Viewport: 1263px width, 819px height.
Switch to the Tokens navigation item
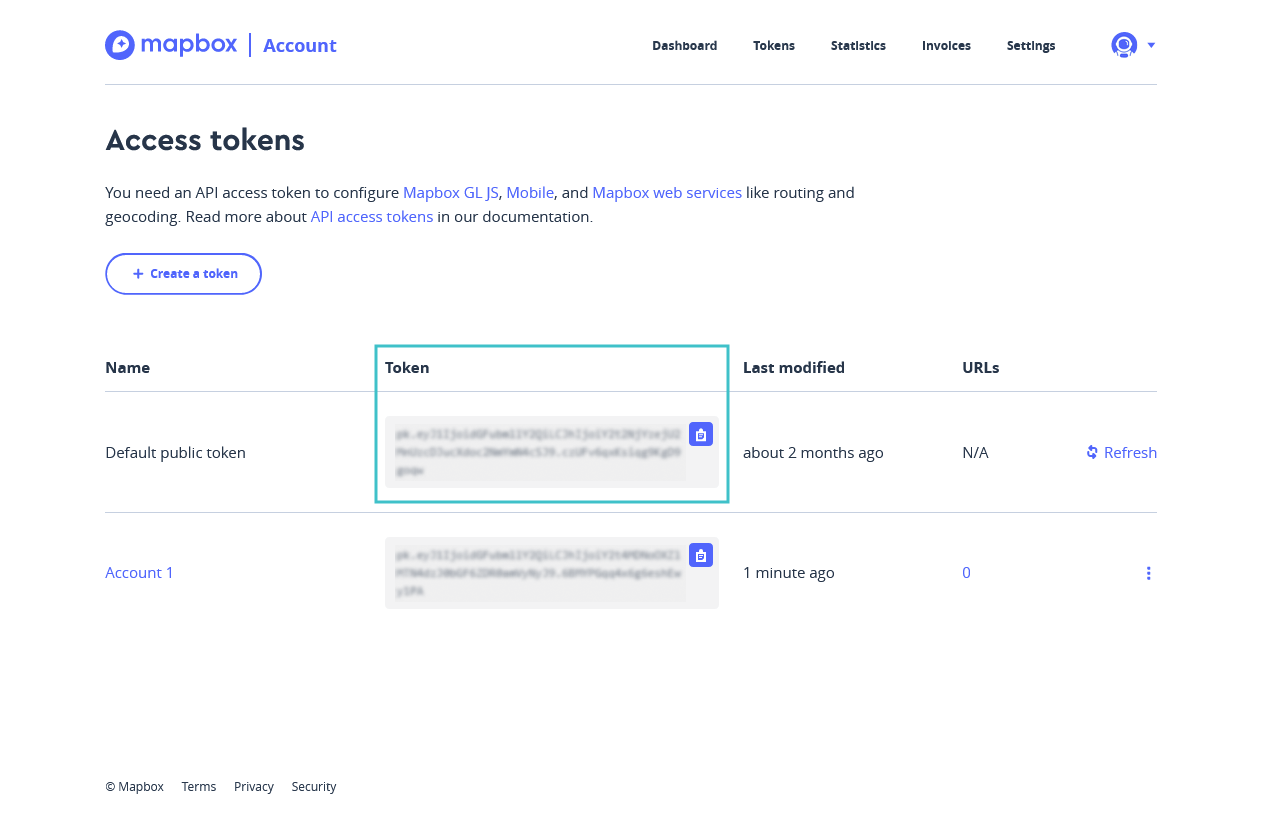pos(773,45)
